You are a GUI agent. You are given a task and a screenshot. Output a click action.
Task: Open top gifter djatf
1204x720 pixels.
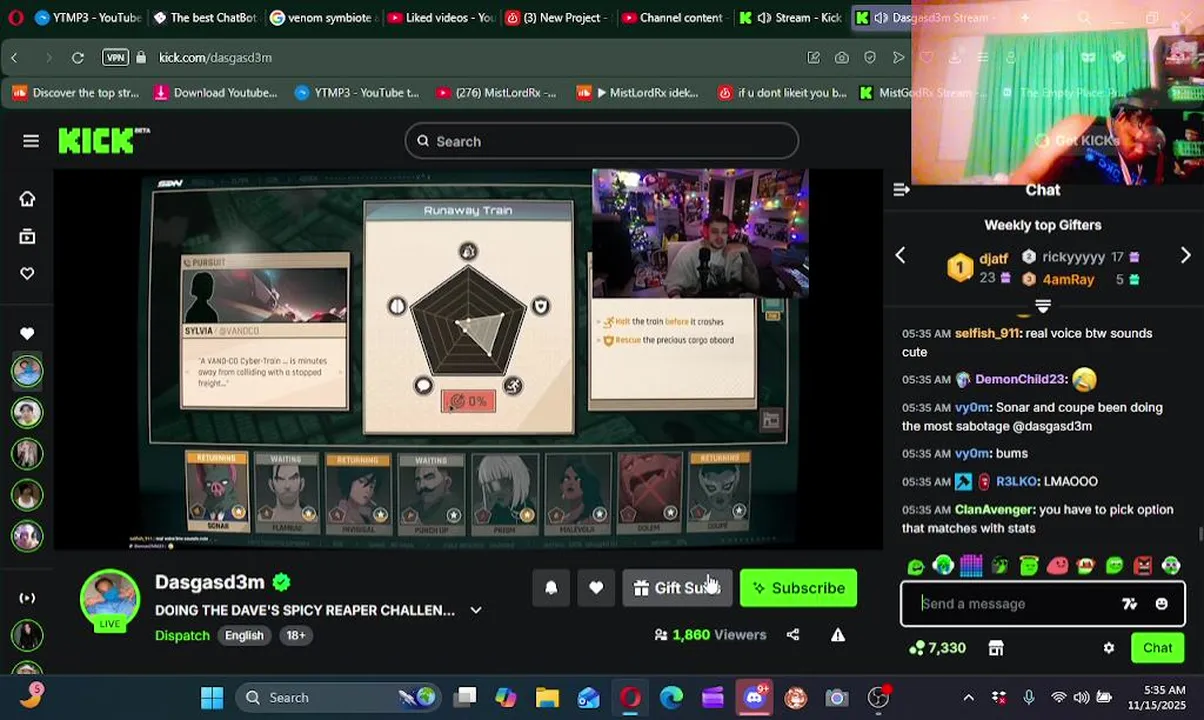coord(994,258)
